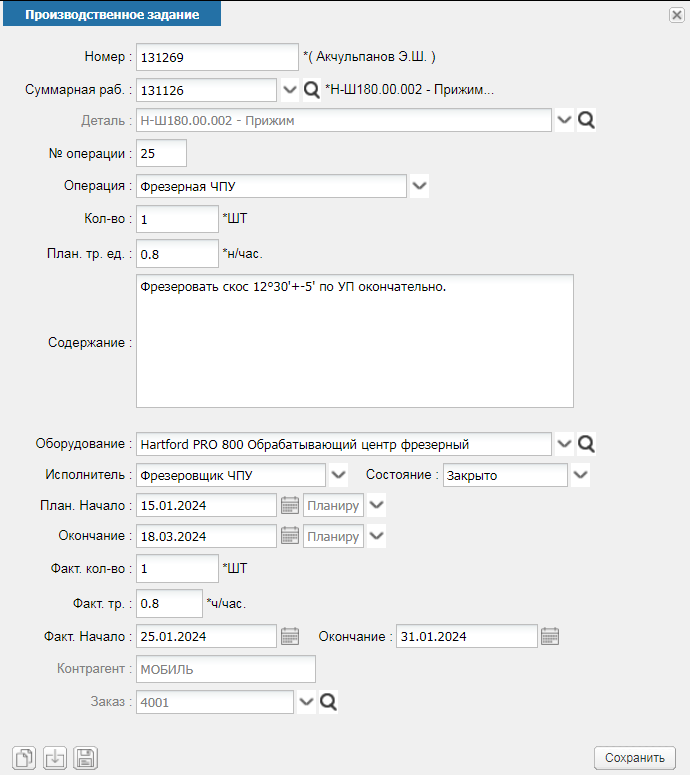The image size is (690, 775).
Task: Focus the Факт. кол-во field
Action: 177,568
